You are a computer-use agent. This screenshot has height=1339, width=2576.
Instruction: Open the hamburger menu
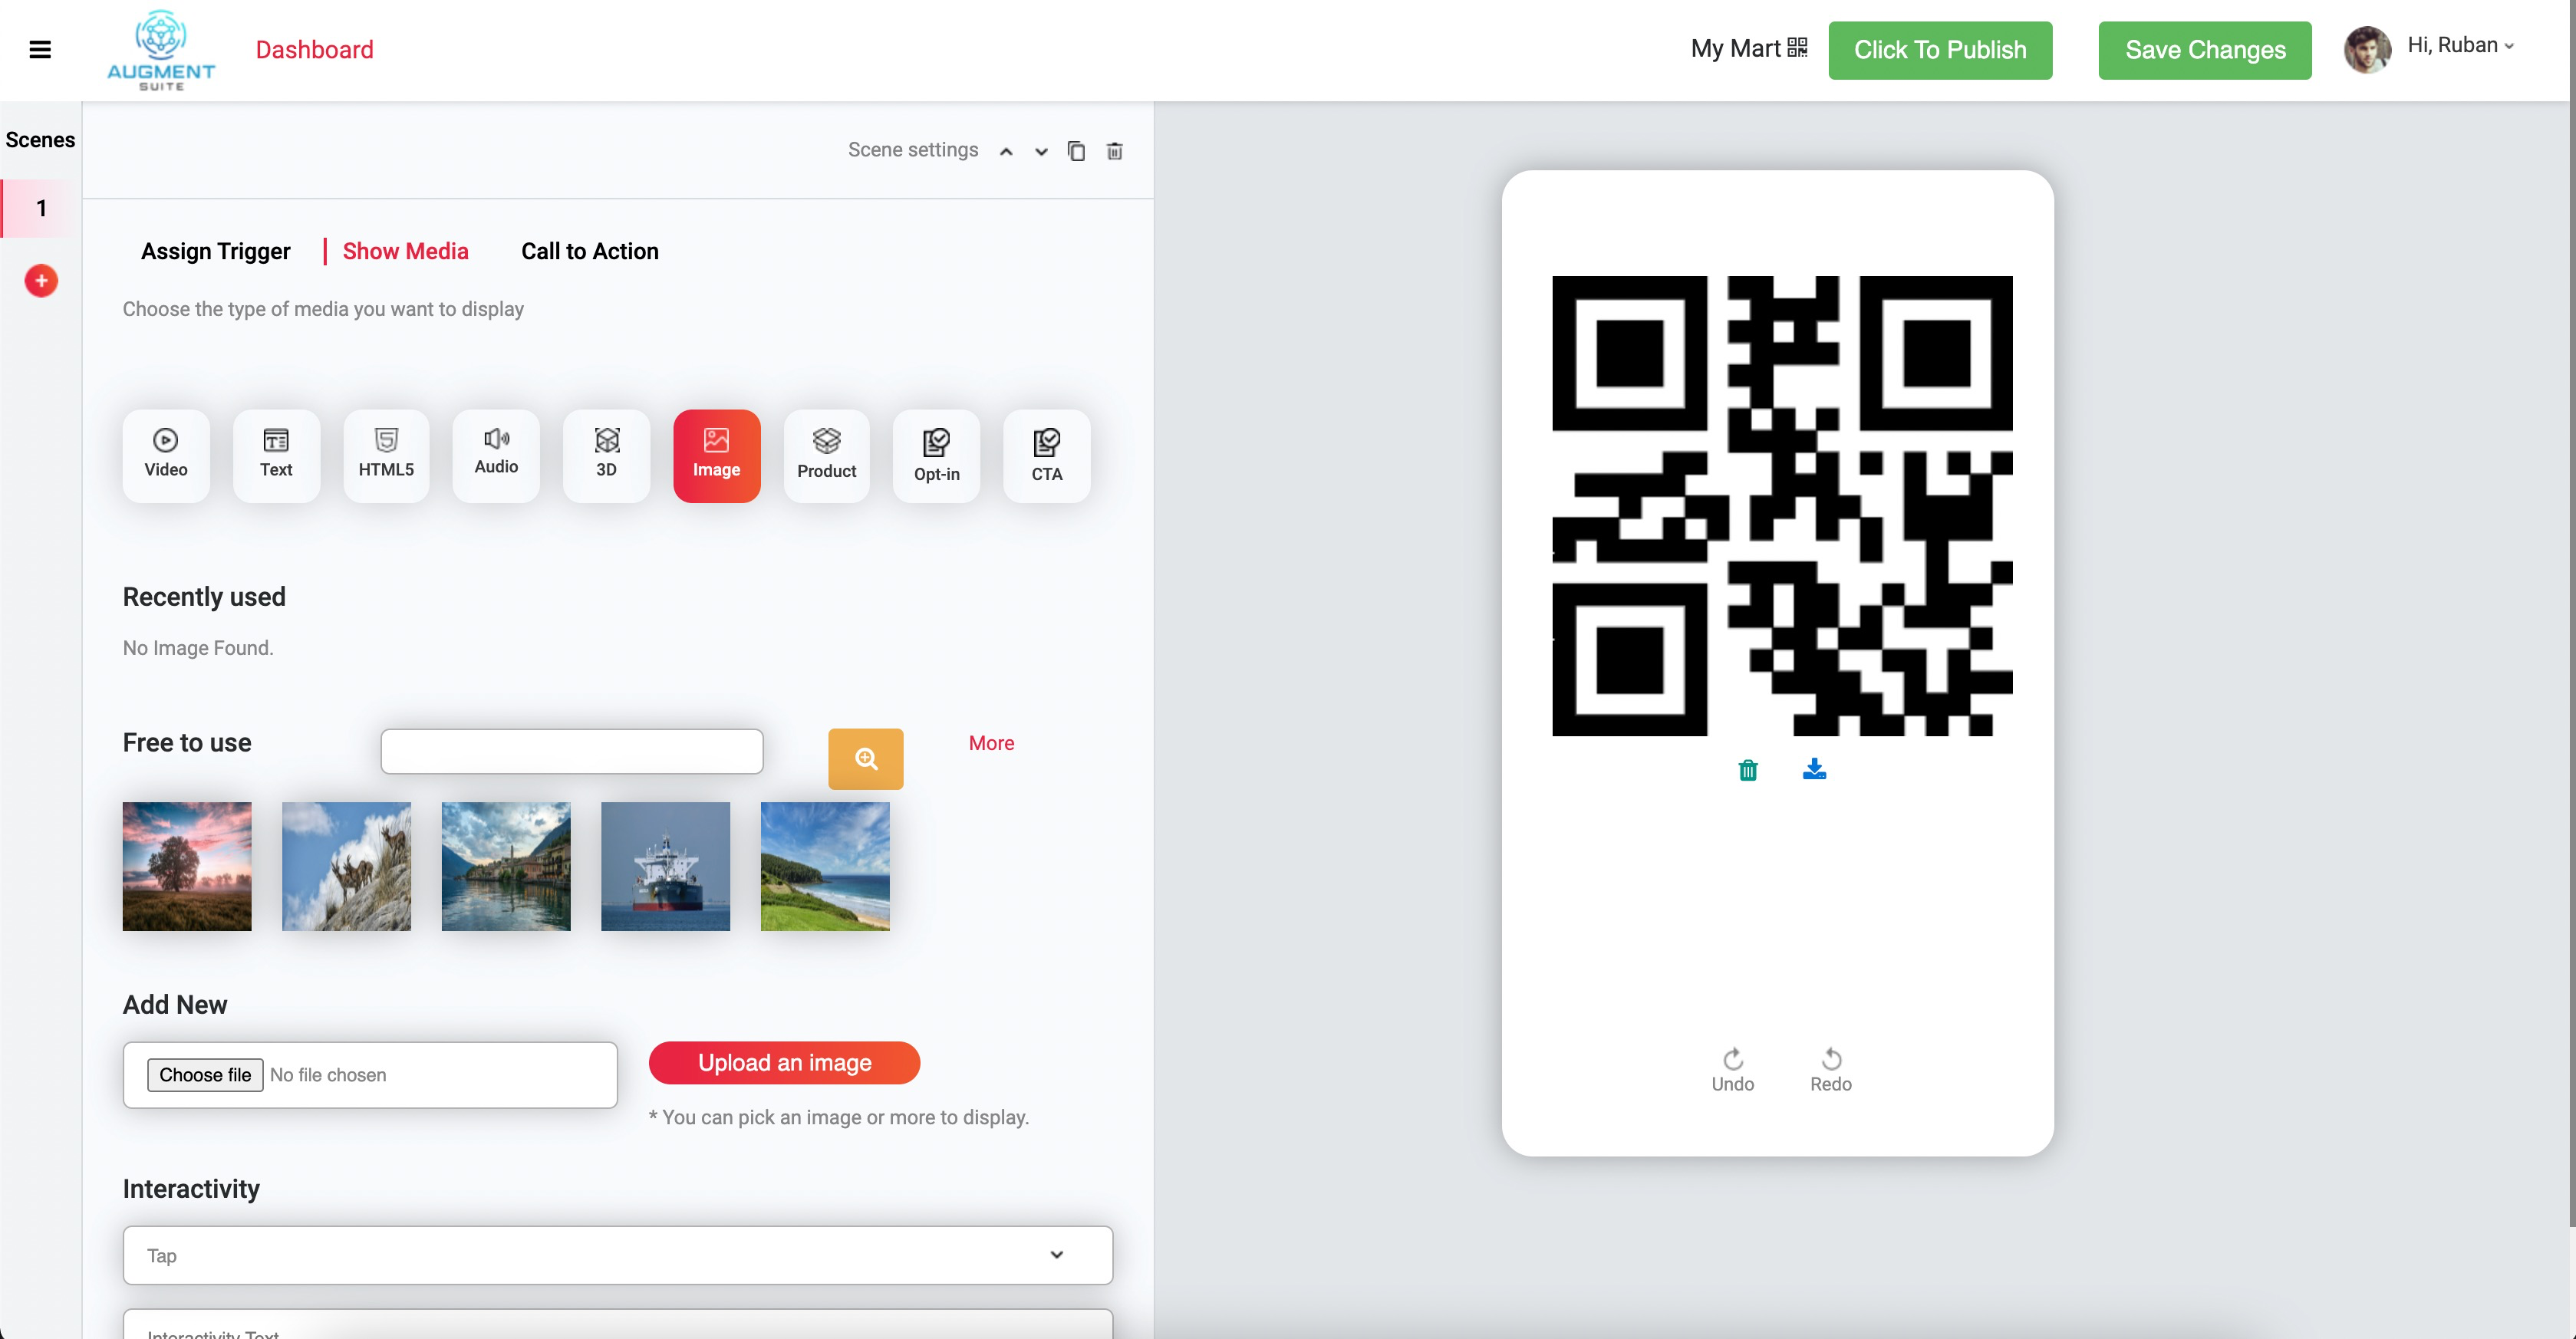click(x=40, y=50)
